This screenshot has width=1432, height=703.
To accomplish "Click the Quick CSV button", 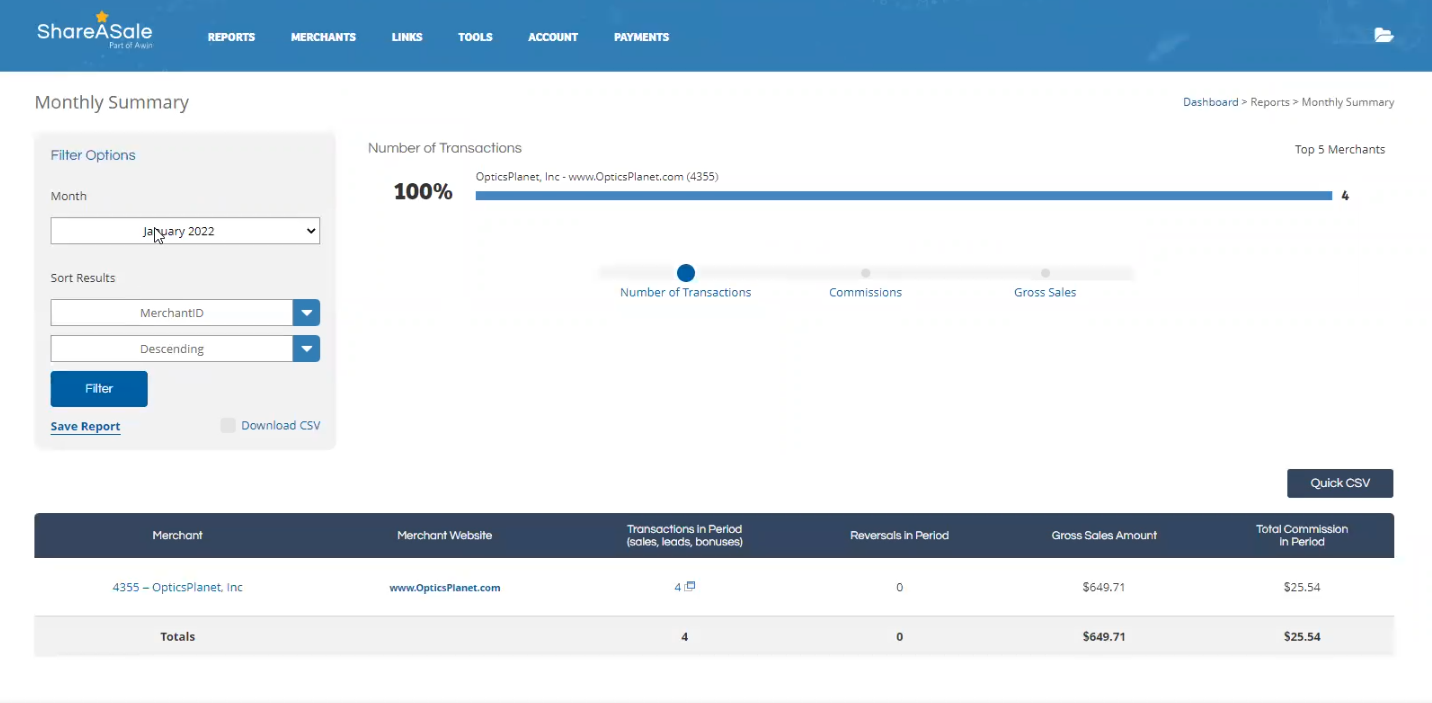I will (x=1340, y=483).
